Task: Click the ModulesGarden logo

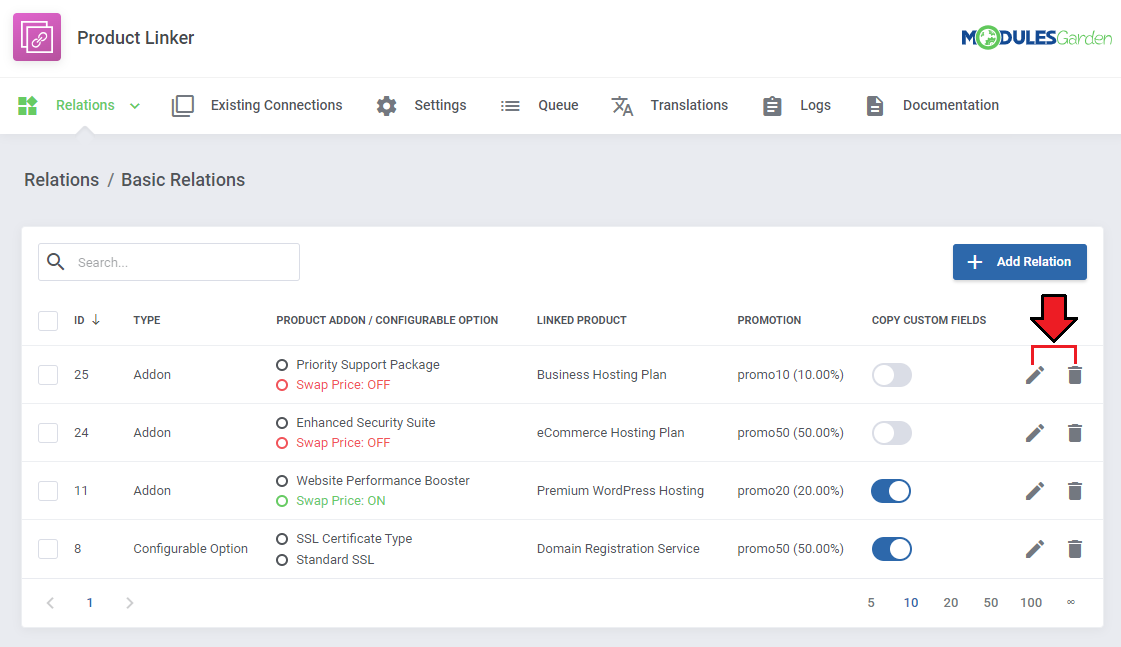Action: click(1037, 37)
